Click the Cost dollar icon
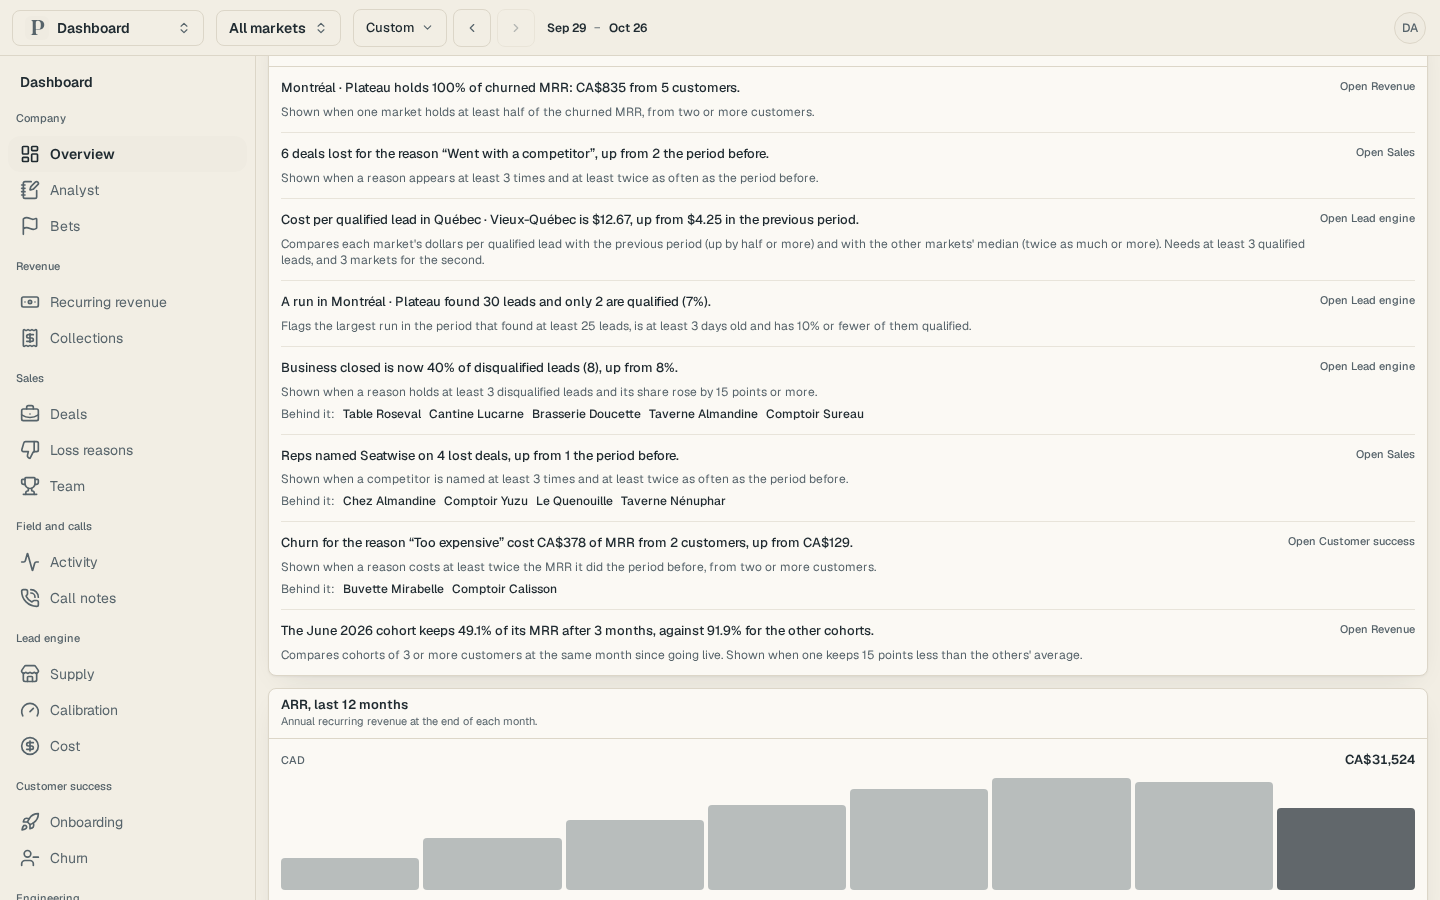 pos(30,746)
